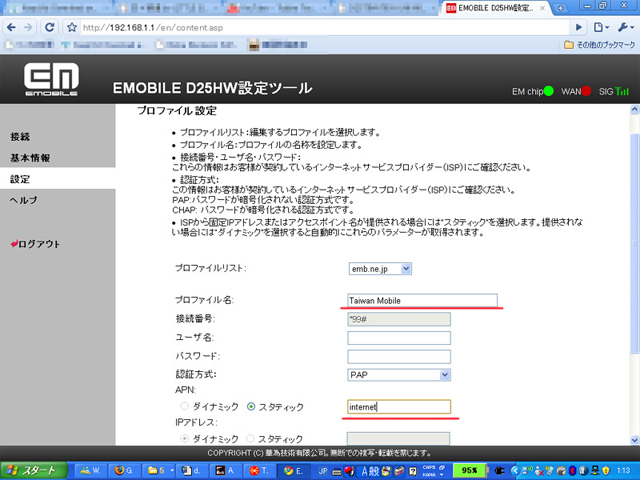Open the 基本情報 sidebar menu
This screenshot has width=640, height=480.
click(x=30, y=158)
